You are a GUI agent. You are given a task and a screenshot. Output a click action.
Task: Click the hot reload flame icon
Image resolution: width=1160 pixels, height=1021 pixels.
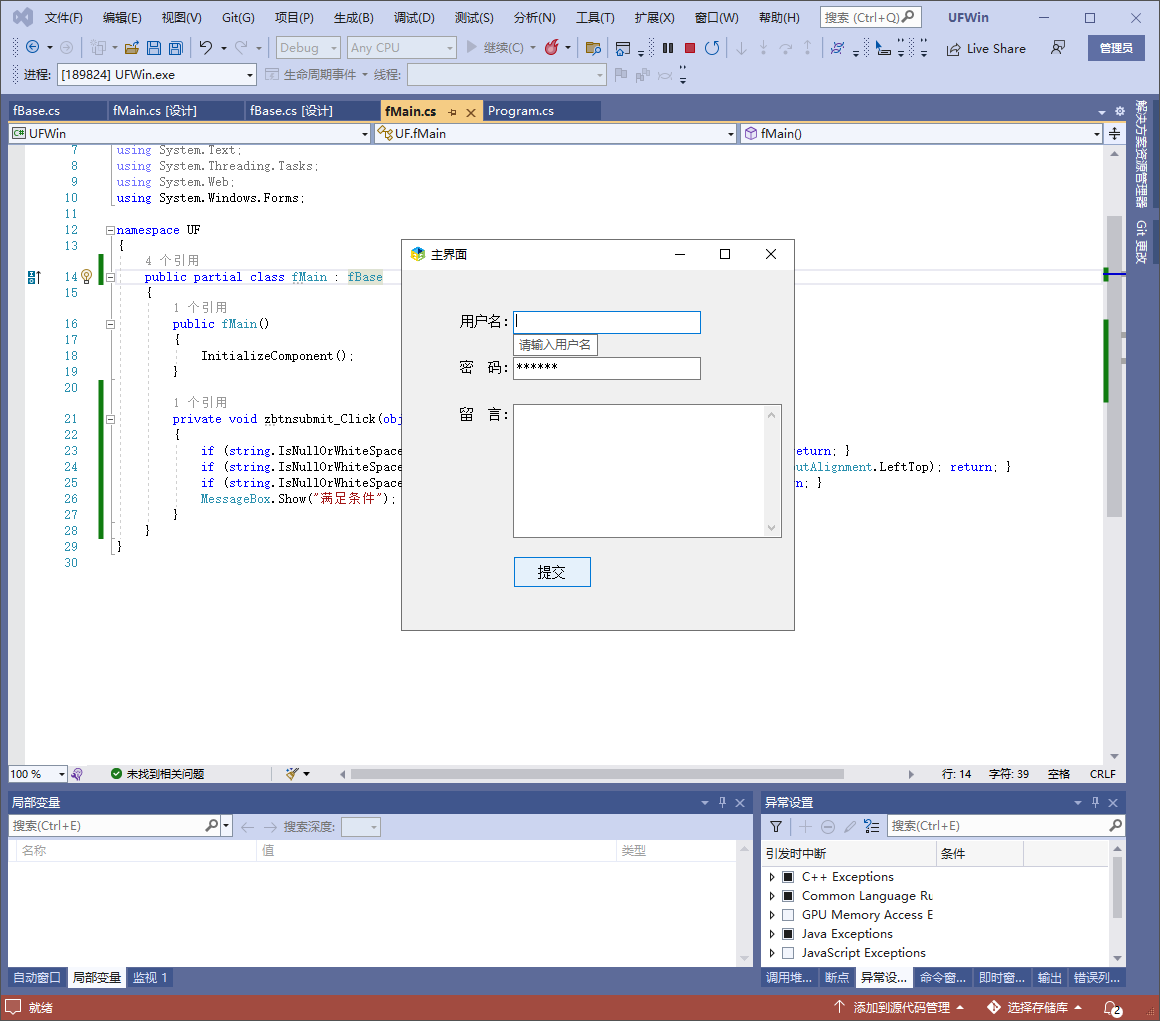(x=551, y=47)
